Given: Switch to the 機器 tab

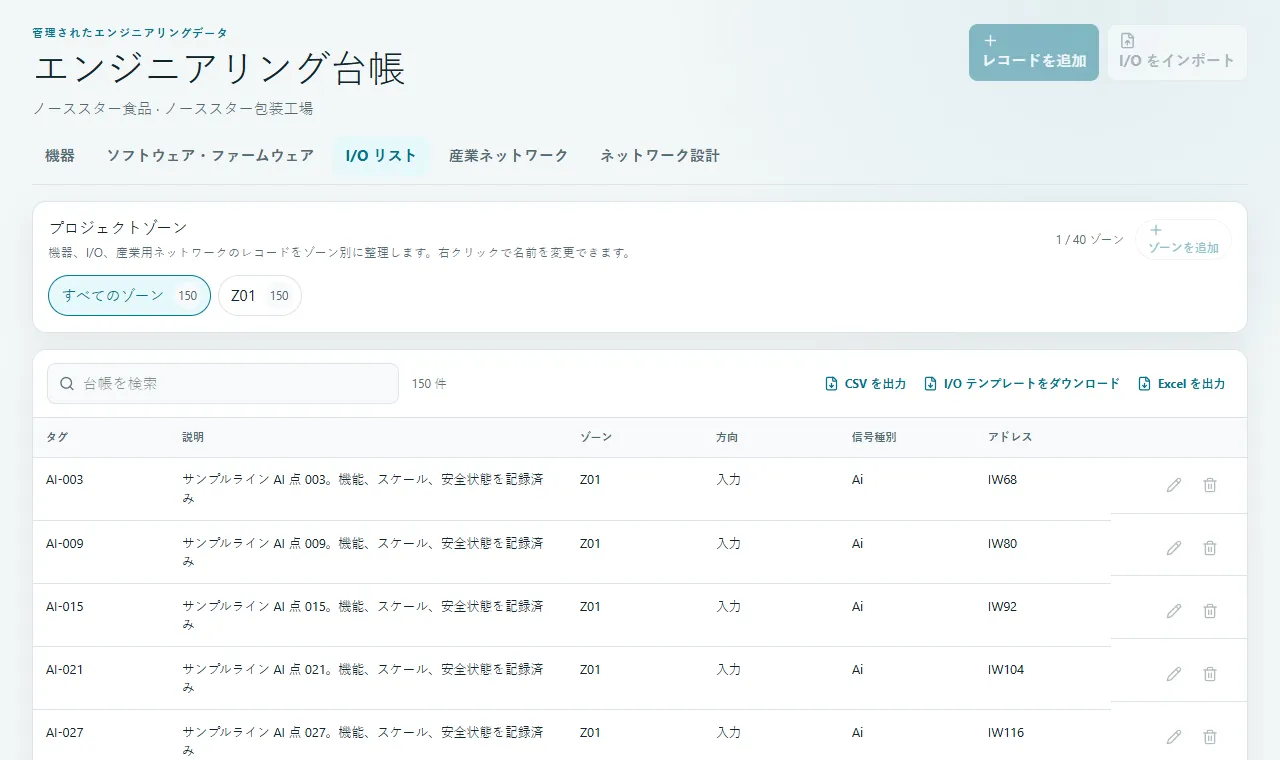Looking at the screenshot, I should point(60,156).
